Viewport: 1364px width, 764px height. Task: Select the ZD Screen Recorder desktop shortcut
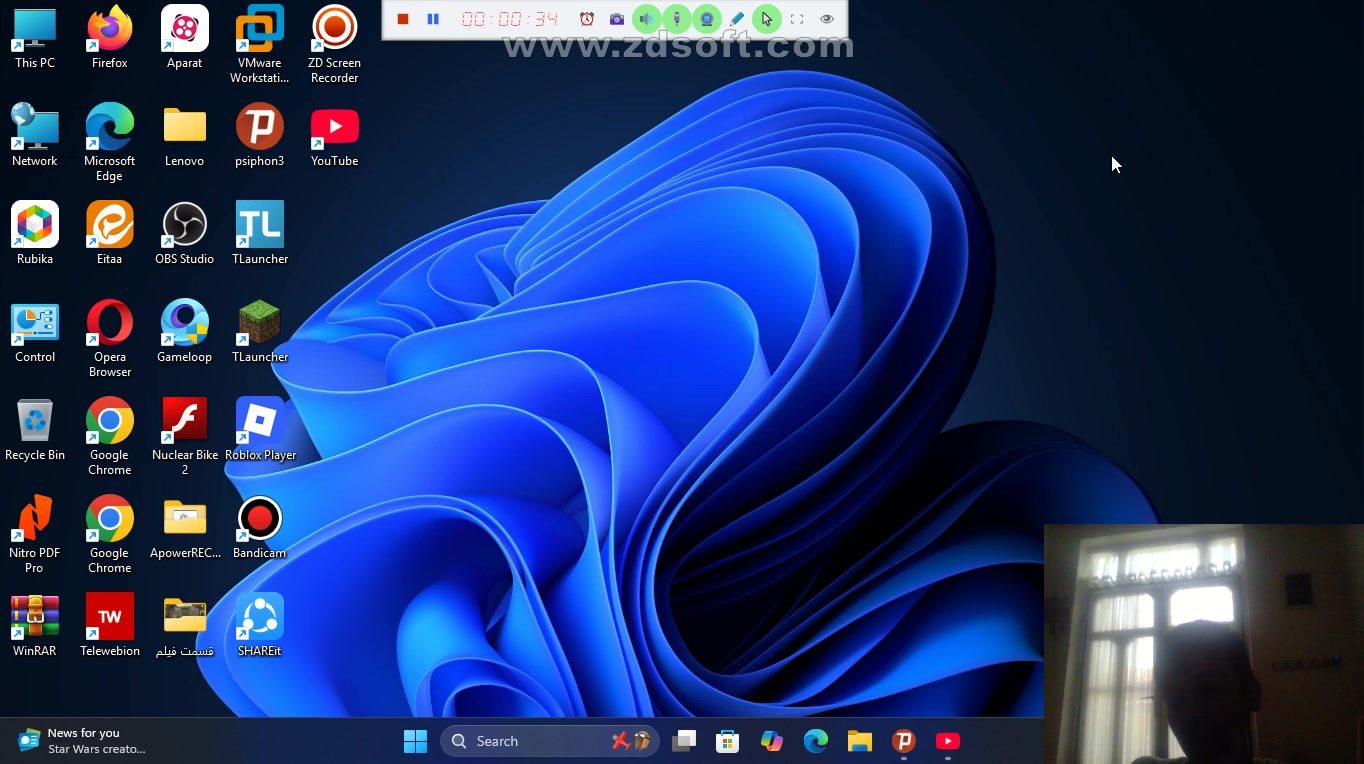tap(335, 45)
